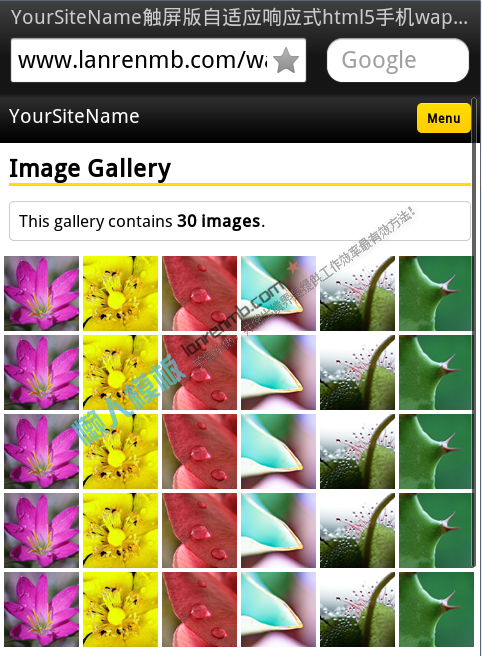Open the YourSiteName header link
The height and width of the screenshot is (656, 482).
74,116
